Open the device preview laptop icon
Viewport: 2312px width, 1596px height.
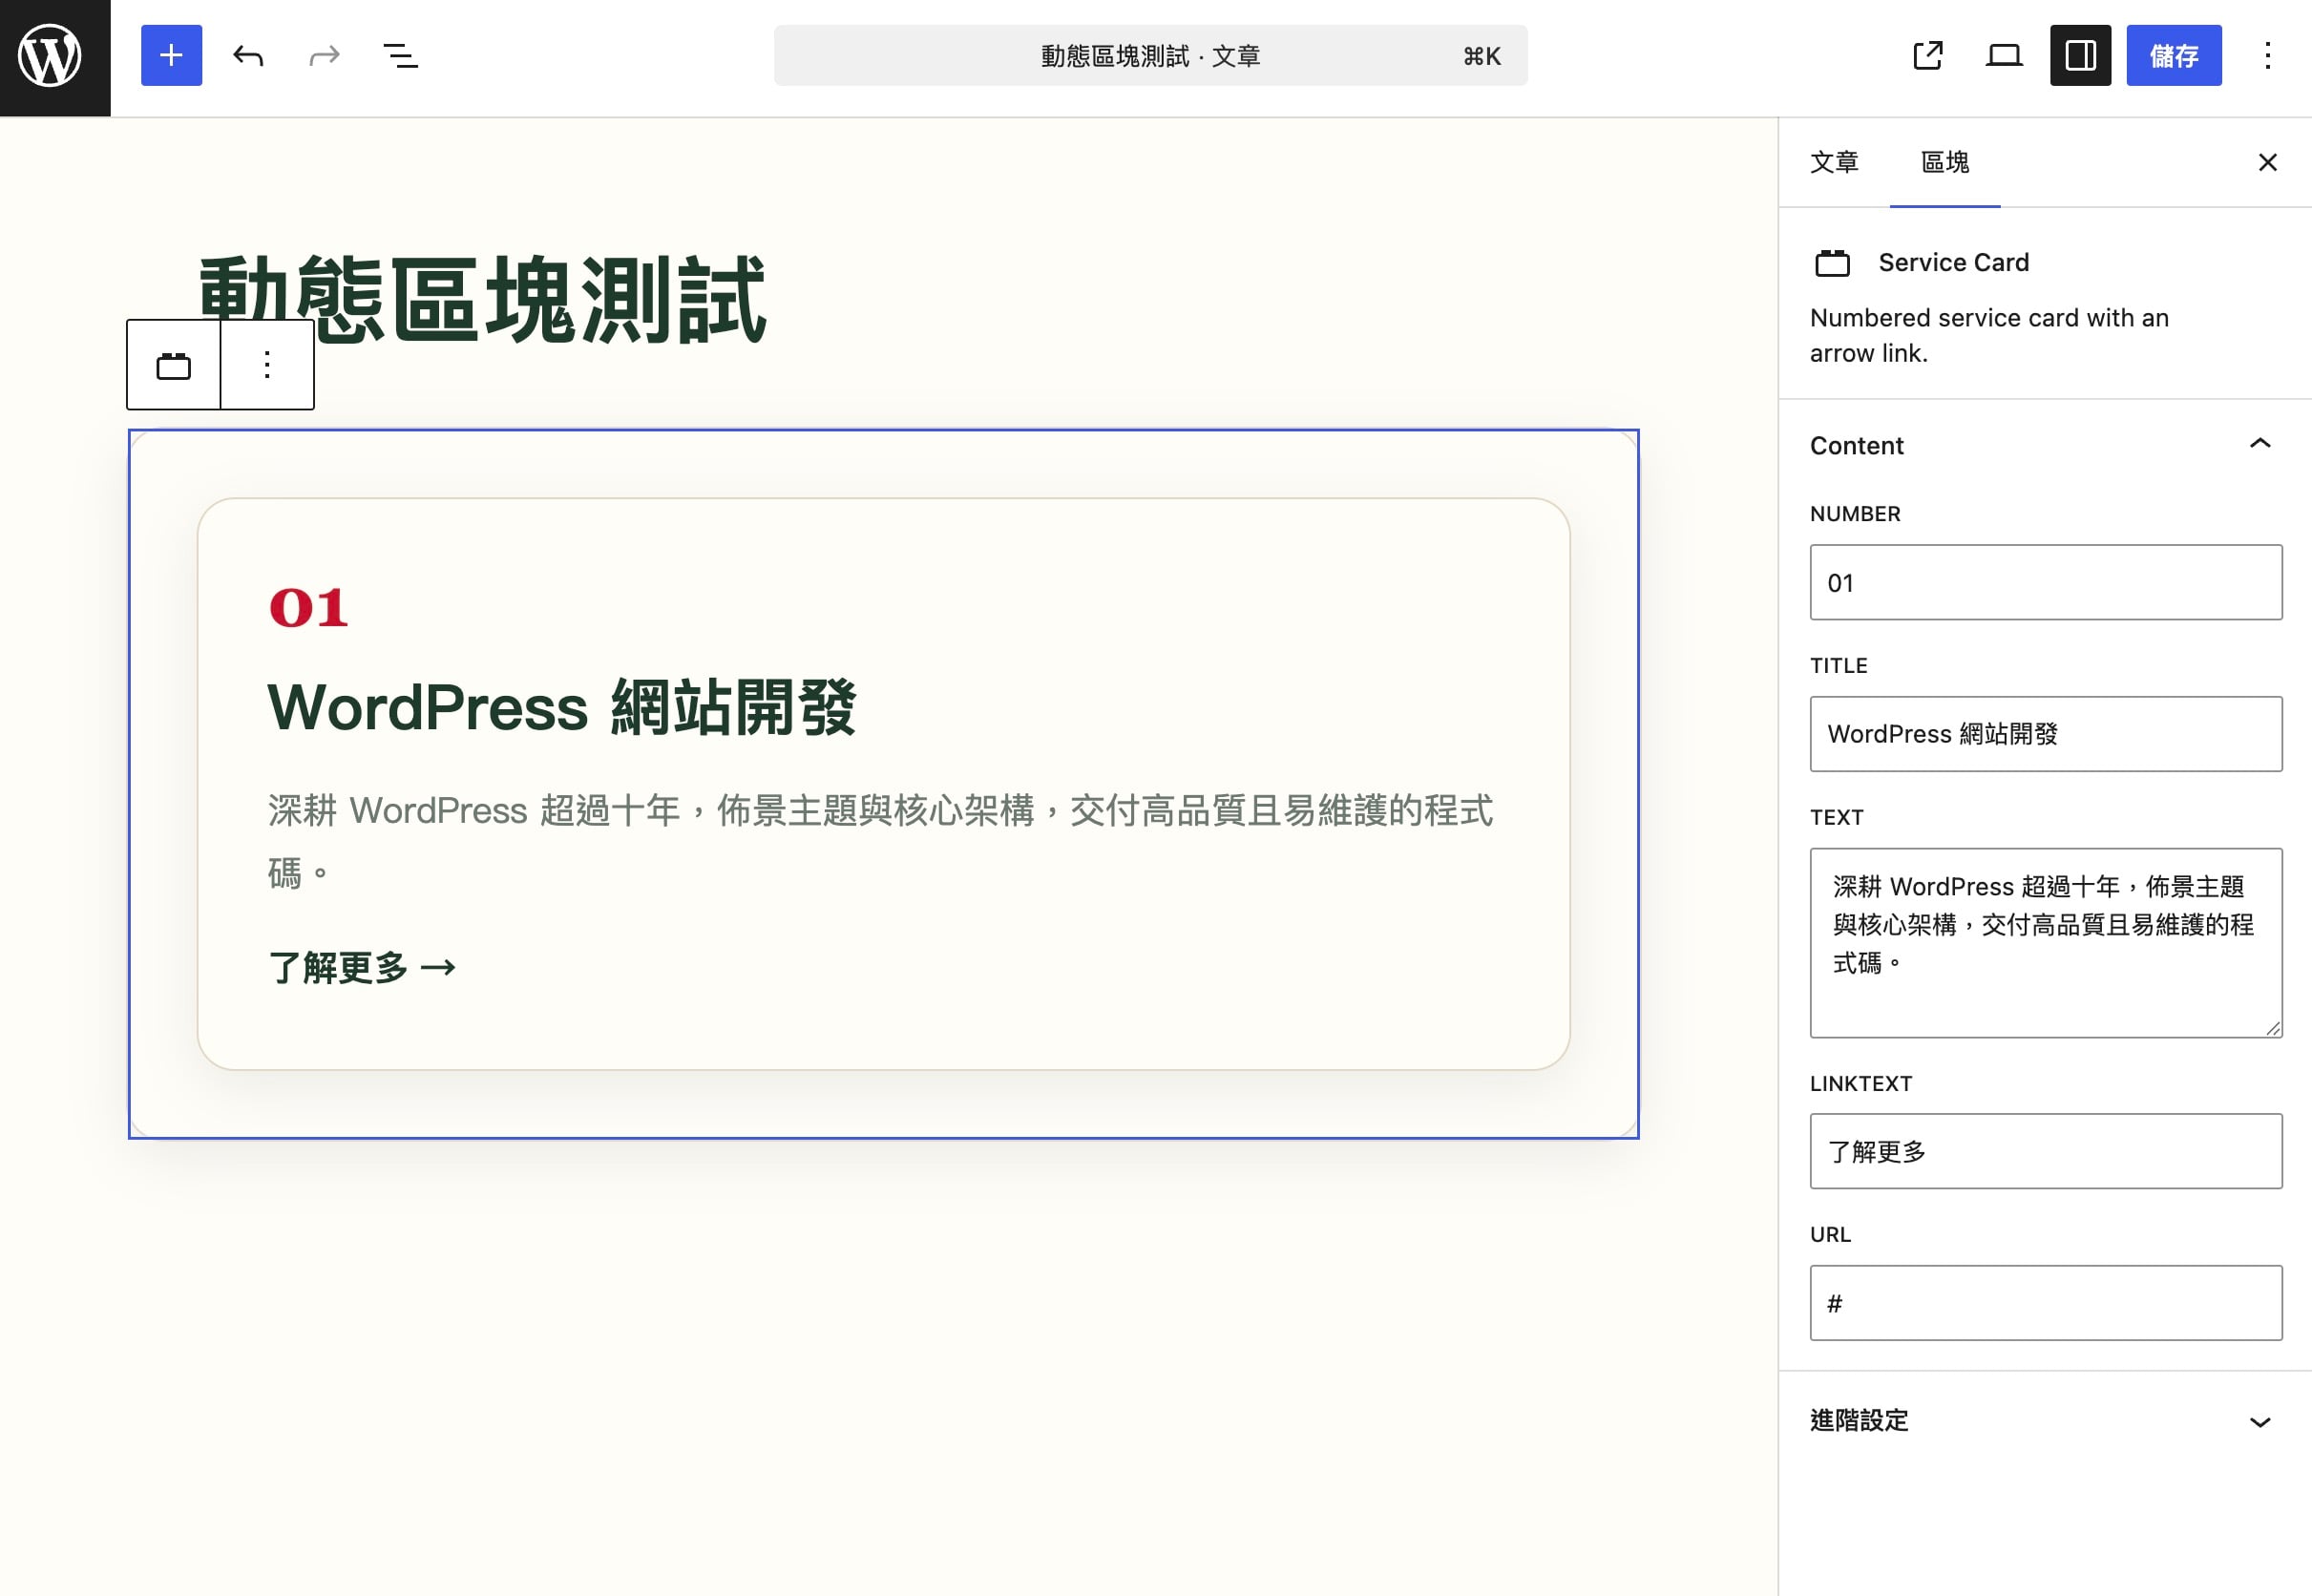(x=2004, y=55)
